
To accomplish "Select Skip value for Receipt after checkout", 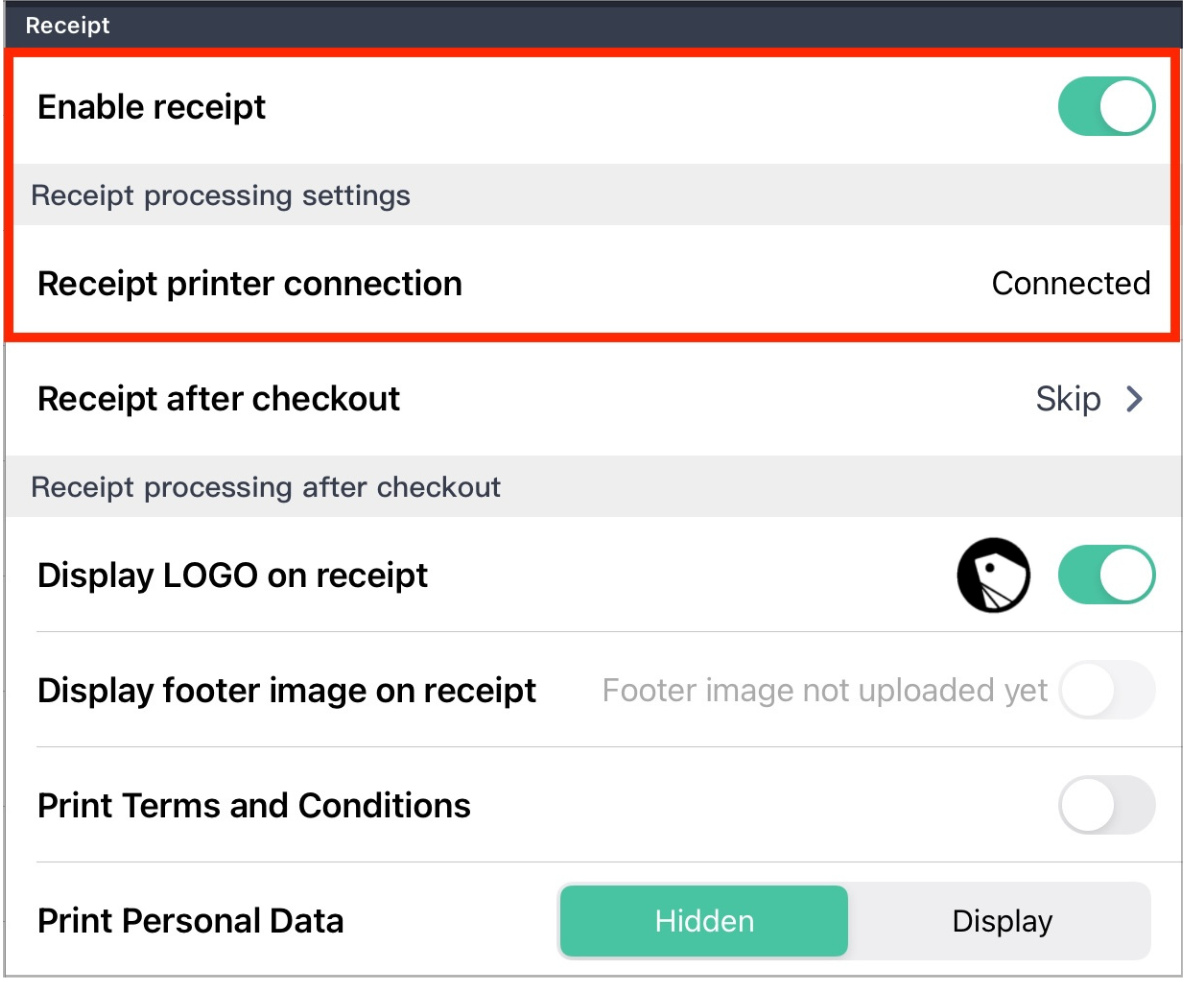I will point(1068,399).
